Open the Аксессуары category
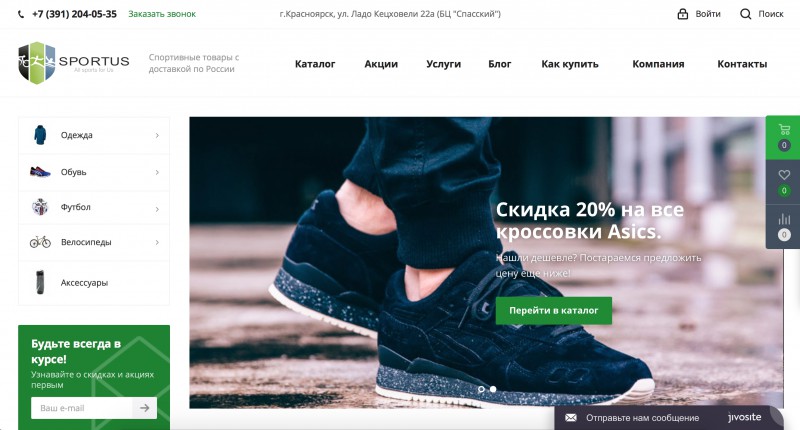This screenshot has width=800, height=430. click(x=94, y=283)
